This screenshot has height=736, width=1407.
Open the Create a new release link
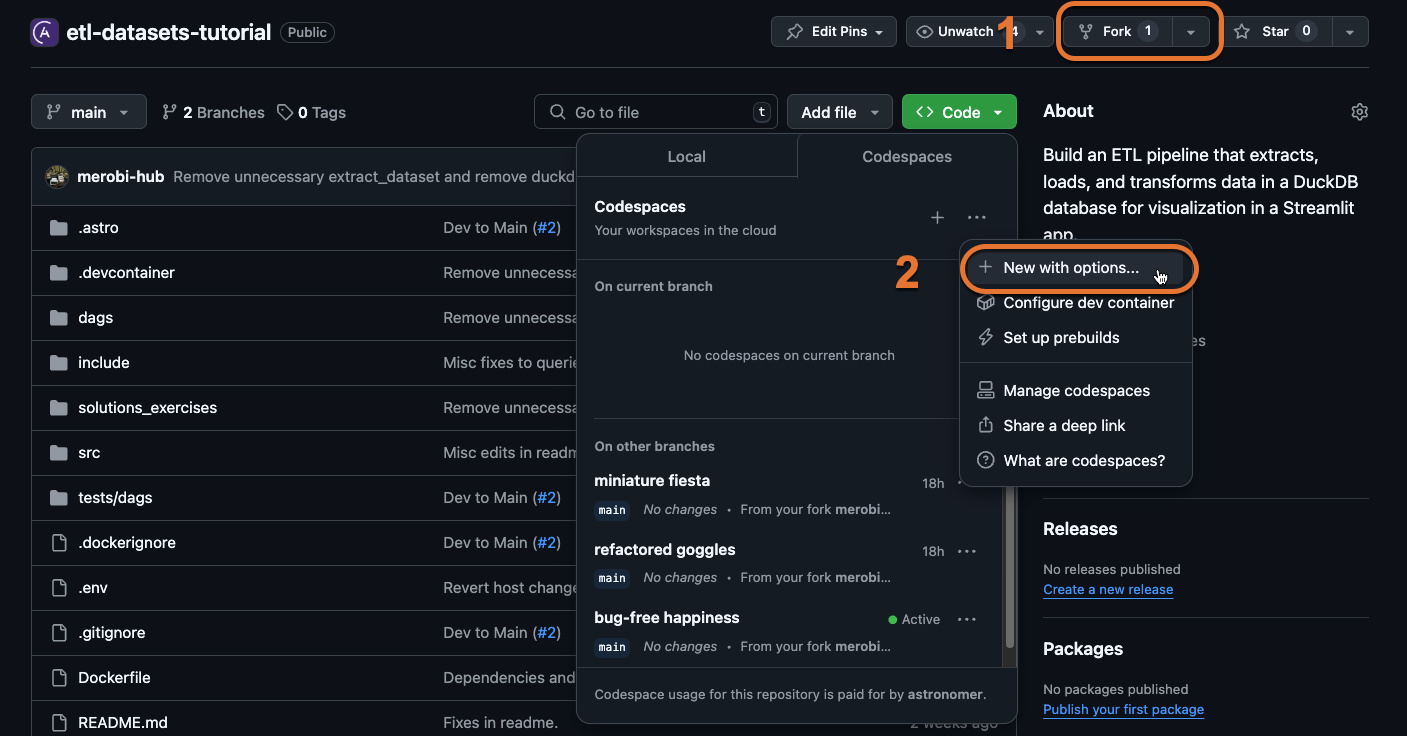[1107, 589]
